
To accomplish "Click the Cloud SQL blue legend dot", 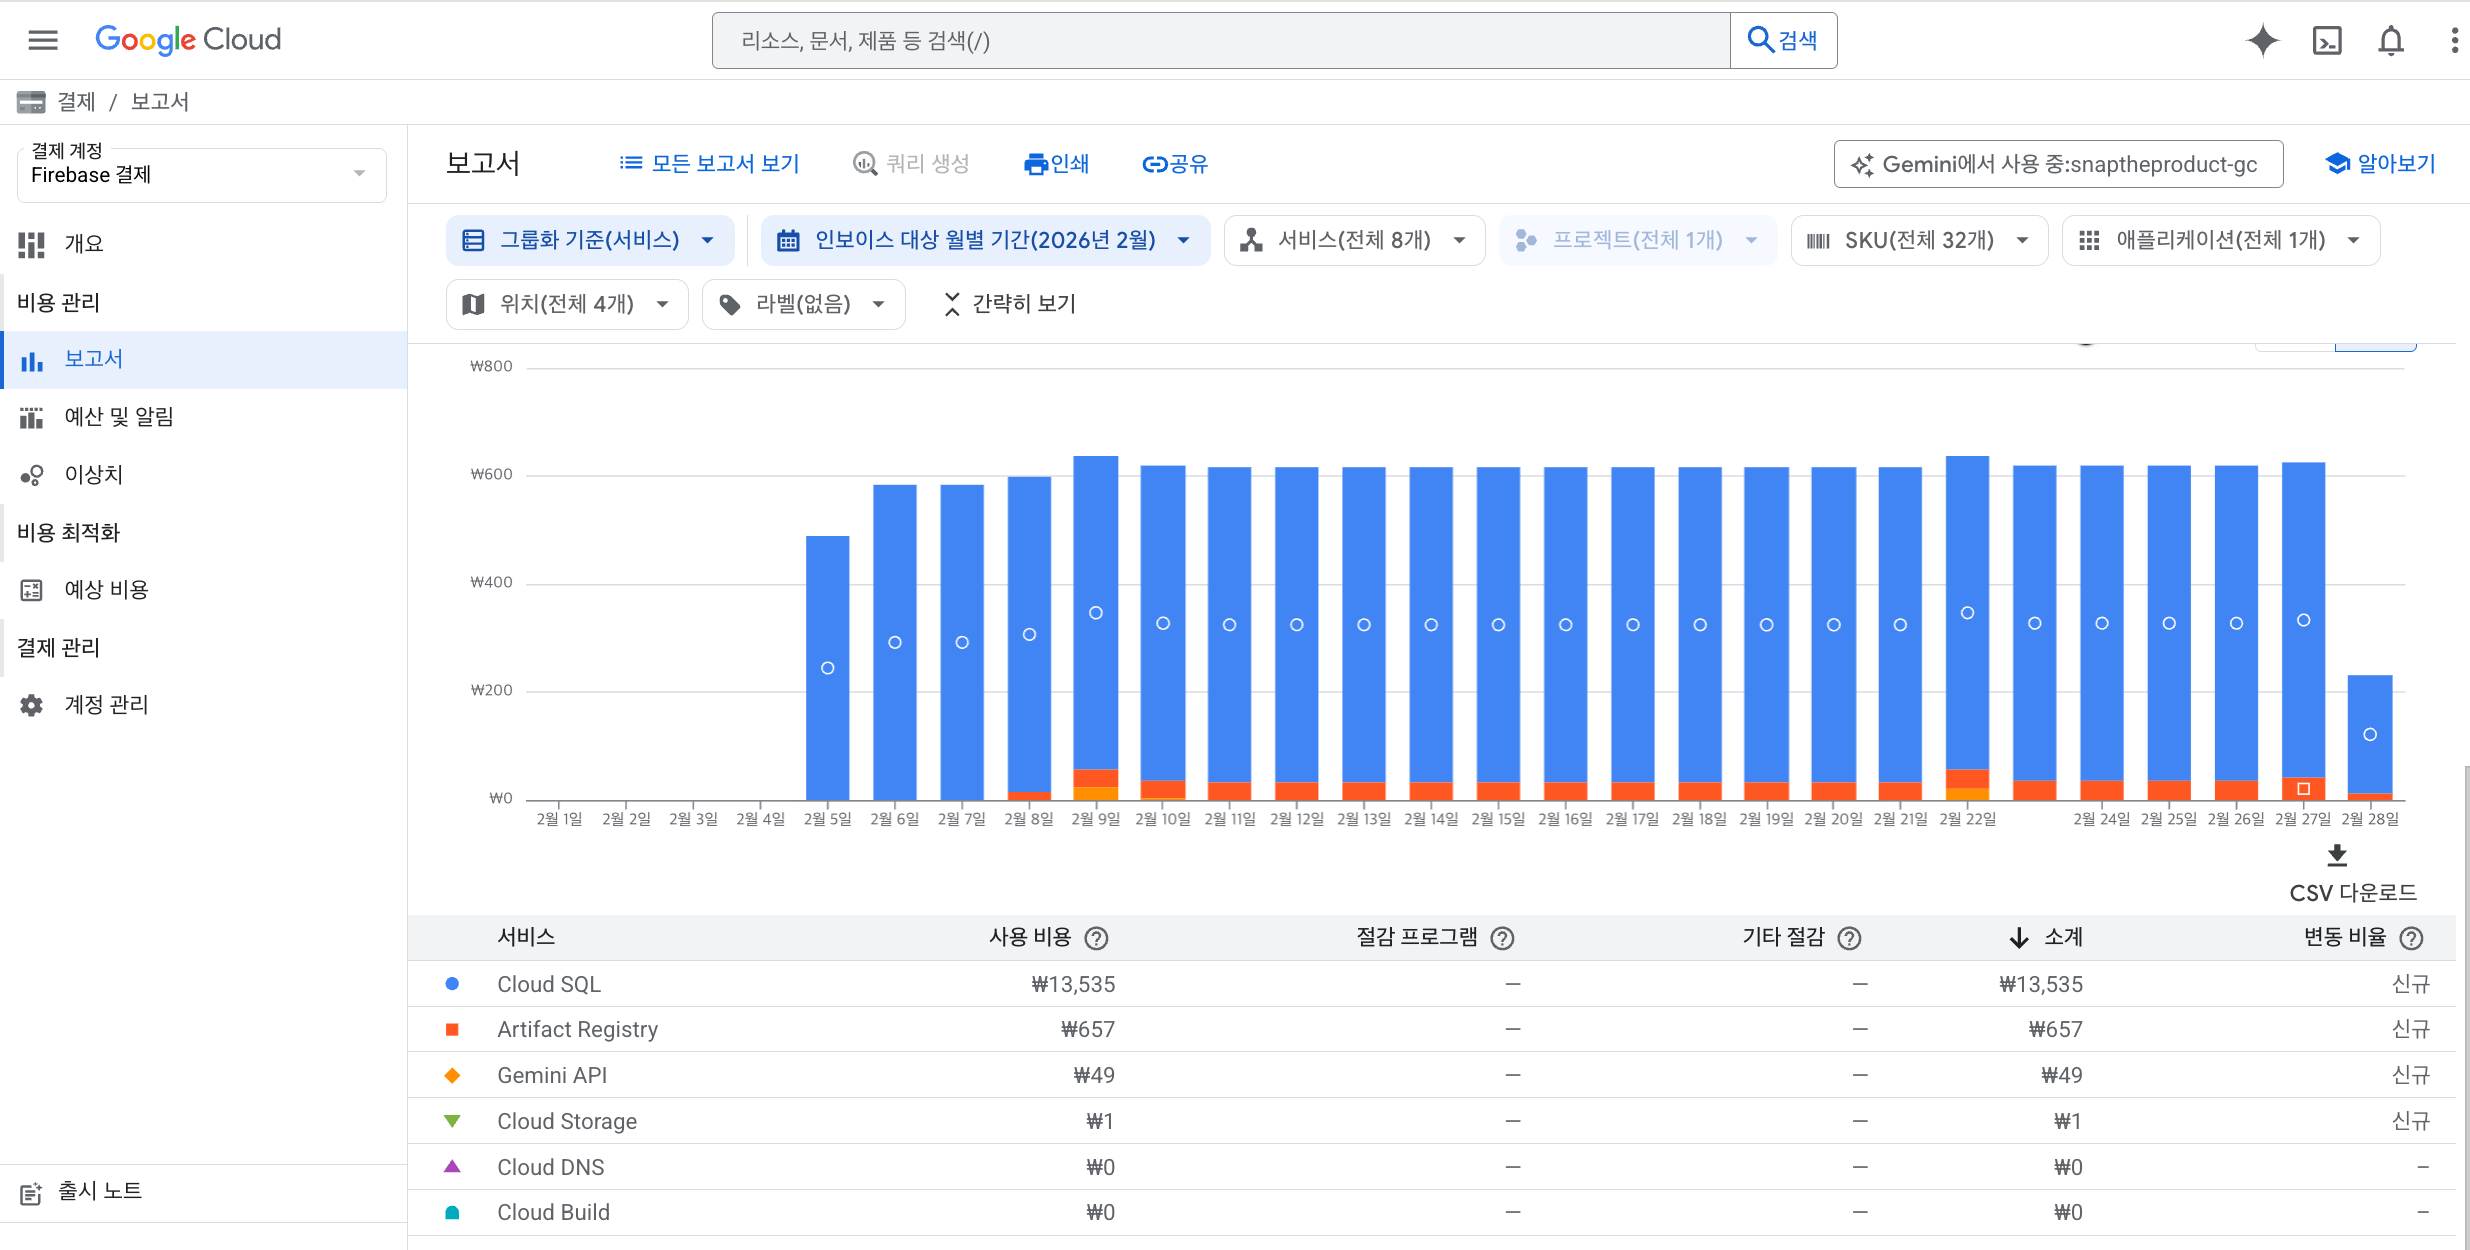I will click(x=452, y=984).
